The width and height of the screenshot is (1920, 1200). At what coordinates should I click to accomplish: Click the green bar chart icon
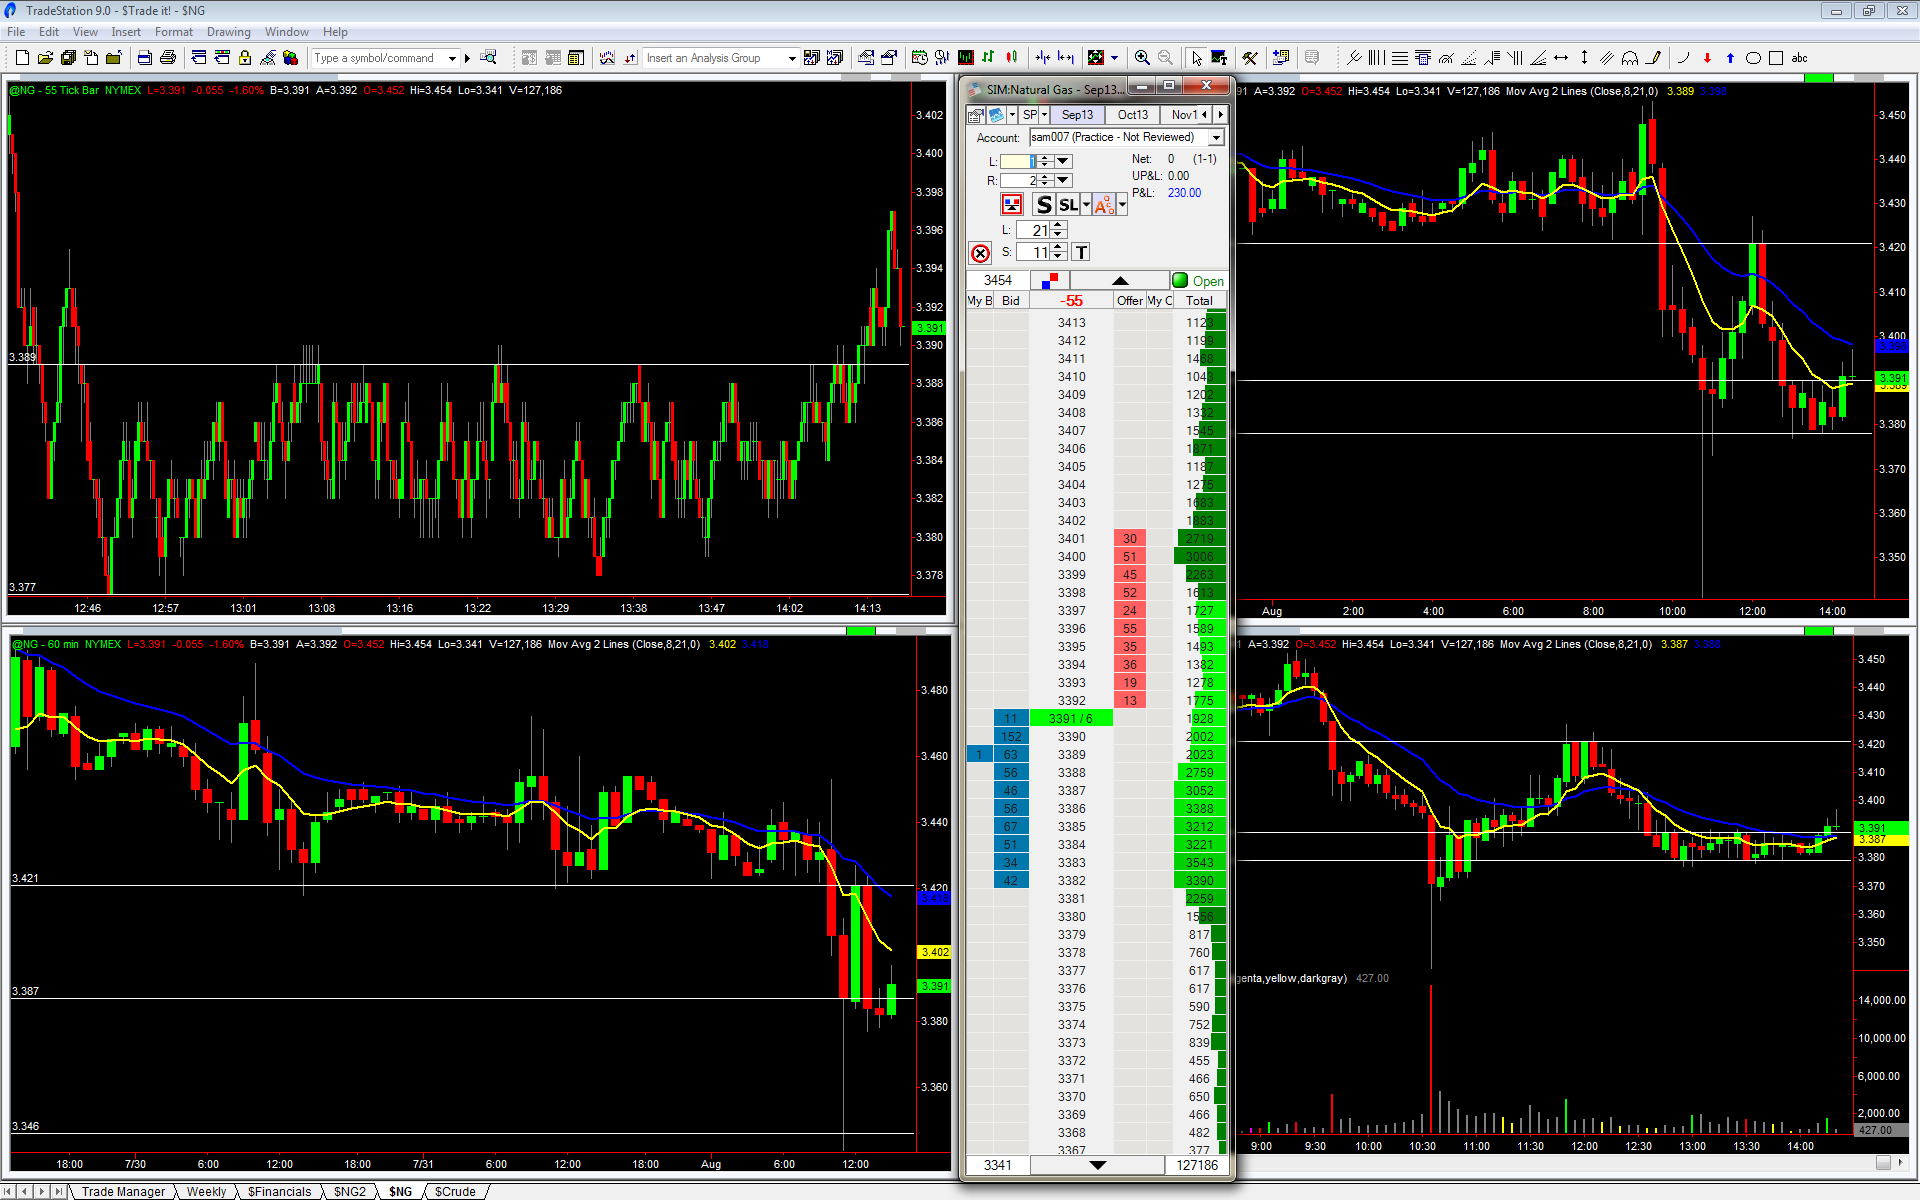989,58
